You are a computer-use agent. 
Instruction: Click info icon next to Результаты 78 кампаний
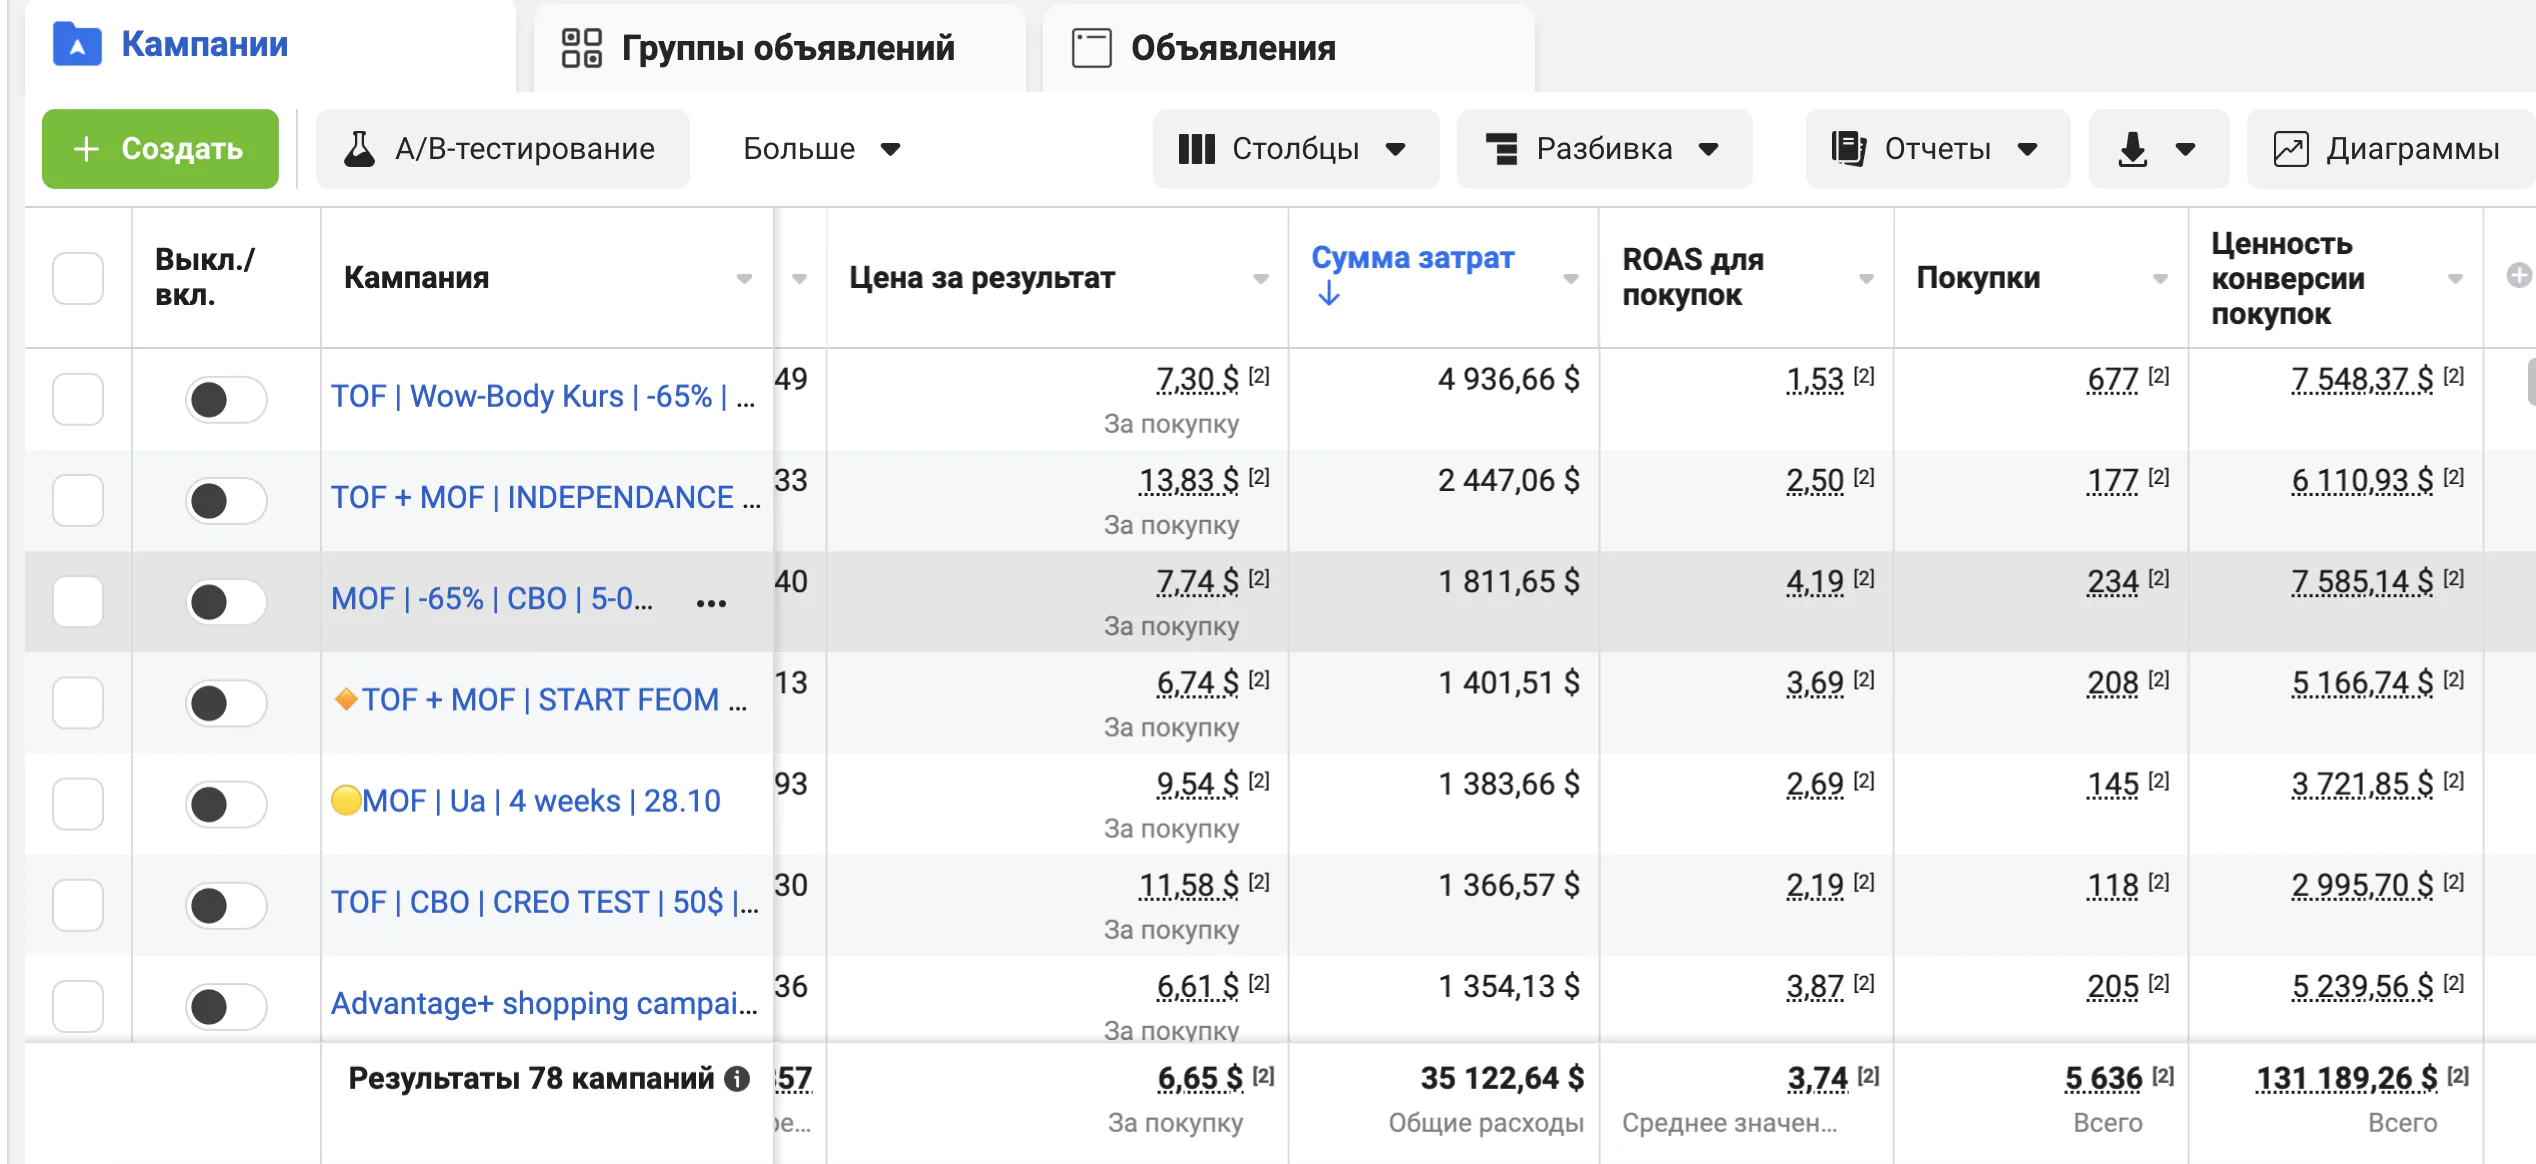point(737,1079)
